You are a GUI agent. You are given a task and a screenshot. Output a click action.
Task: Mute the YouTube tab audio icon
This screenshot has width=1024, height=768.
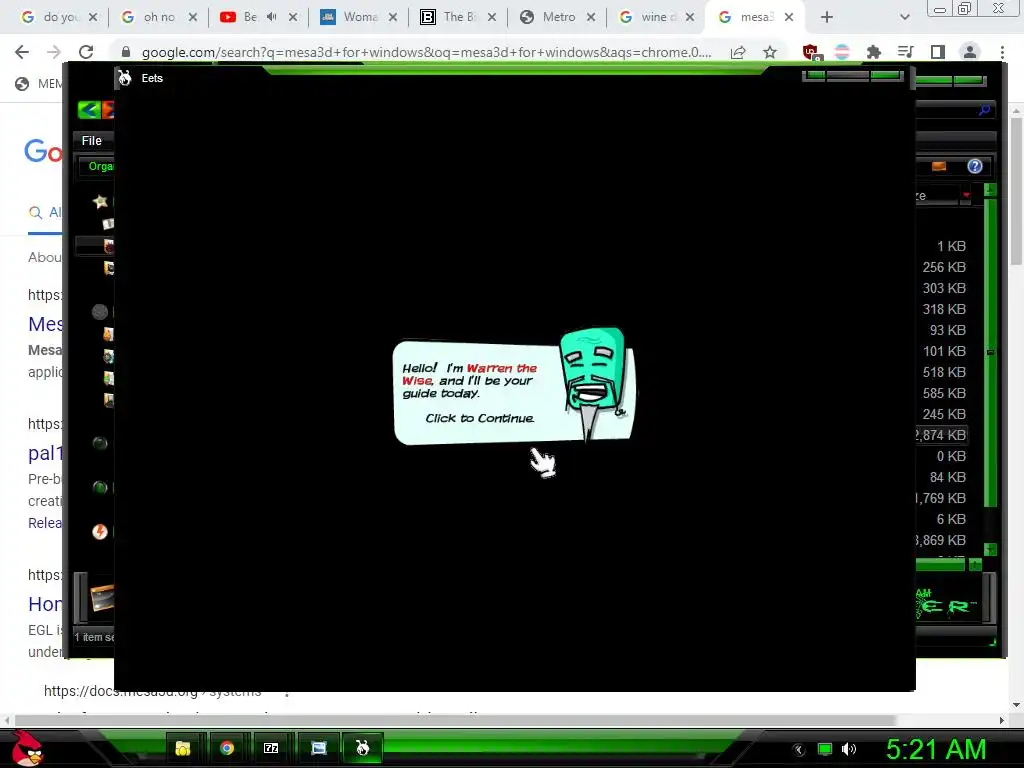[x=272, y=17]
